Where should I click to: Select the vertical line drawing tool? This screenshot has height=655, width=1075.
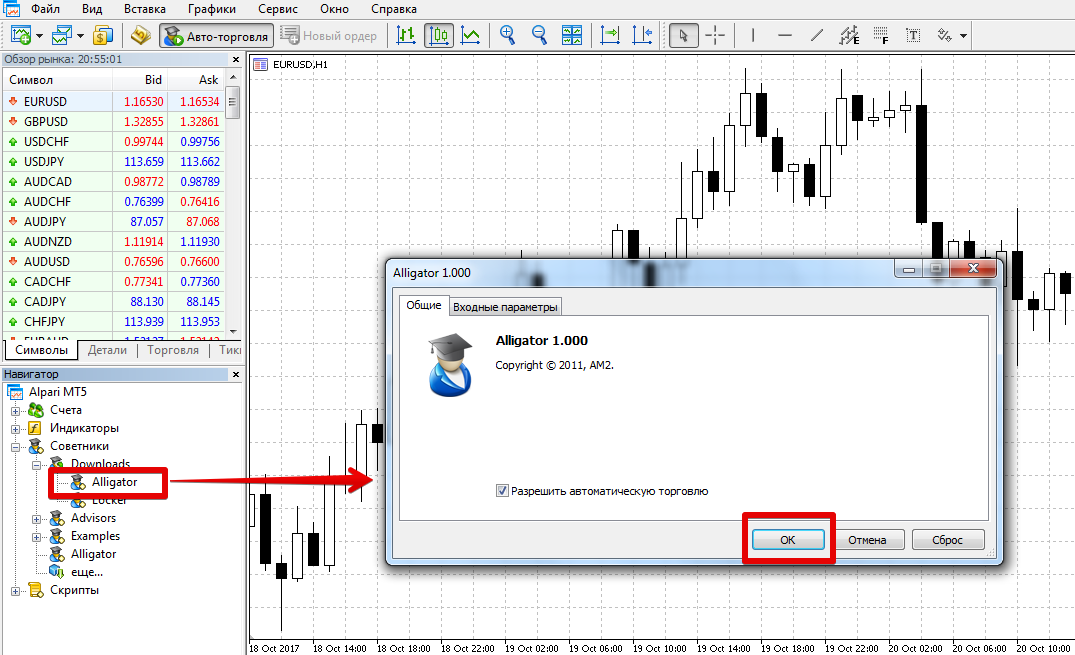(x=753, y=36)
